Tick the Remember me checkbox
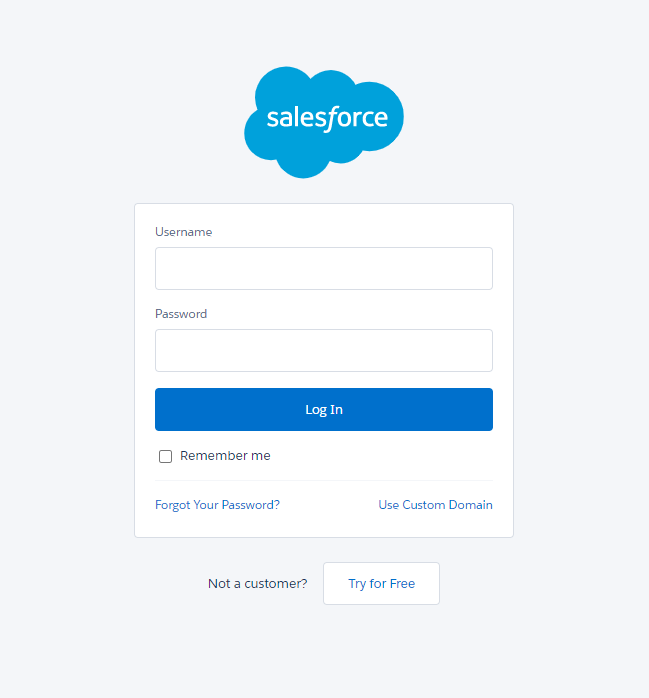The image size is (649, 698). tap(165, 456)
